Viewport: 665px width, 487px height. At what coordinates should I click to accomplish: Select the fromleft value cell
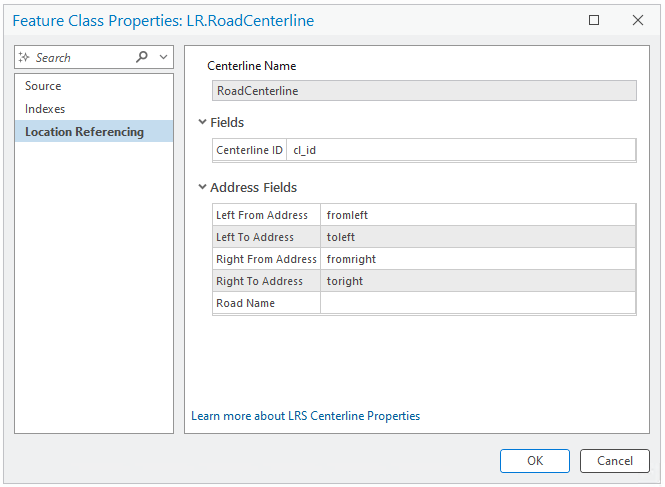(478, 215)
